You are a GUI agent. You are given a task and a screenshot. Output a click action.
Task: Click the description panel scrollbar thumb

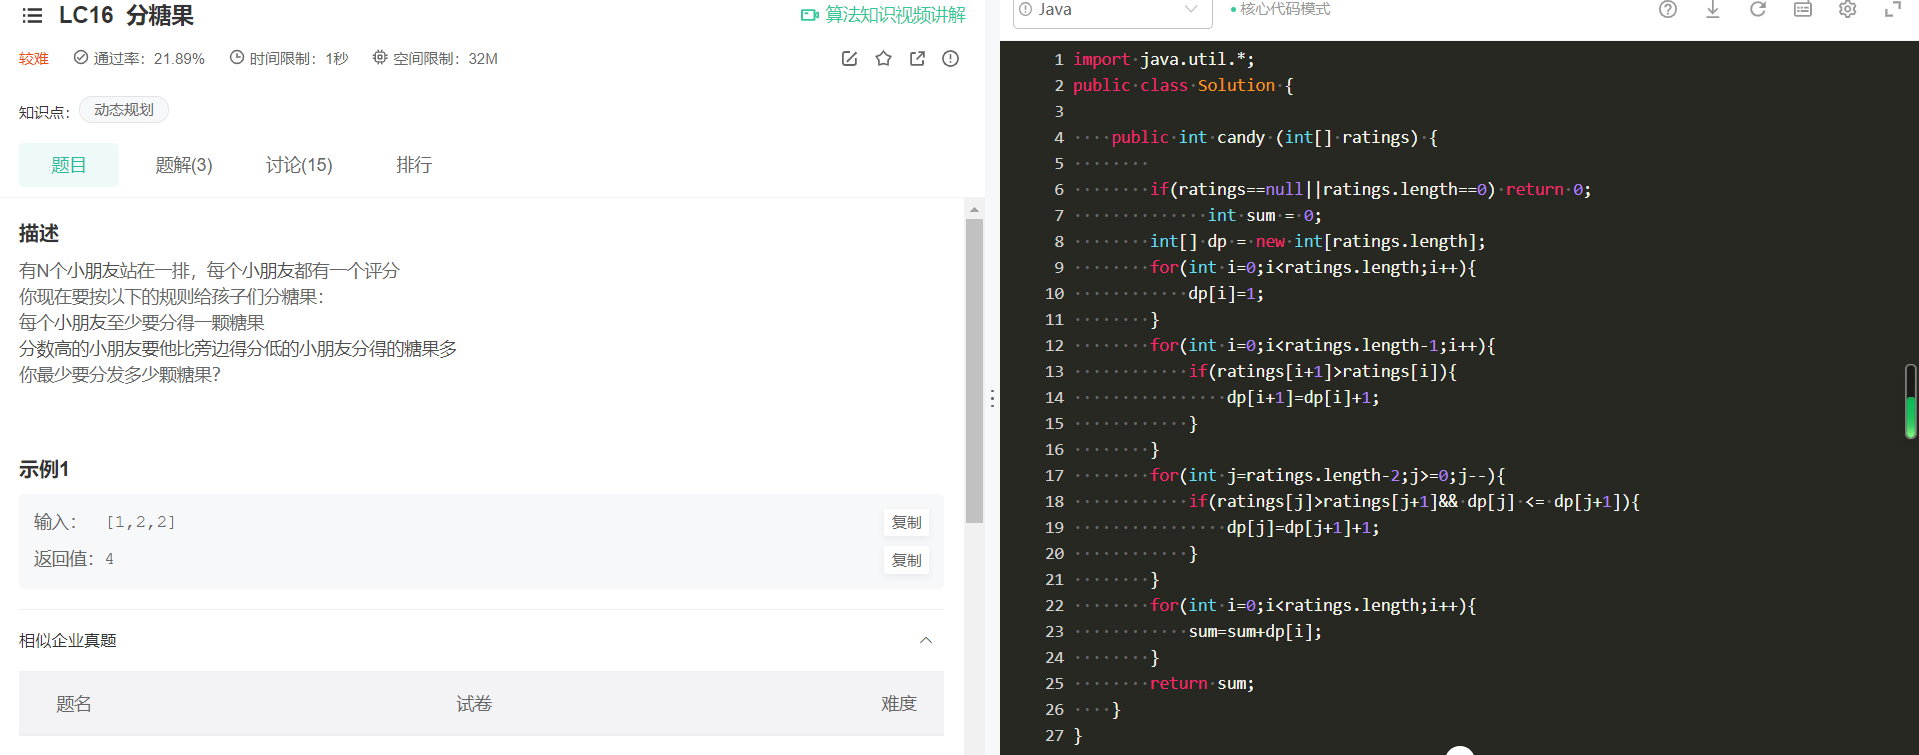click(974, 370)
